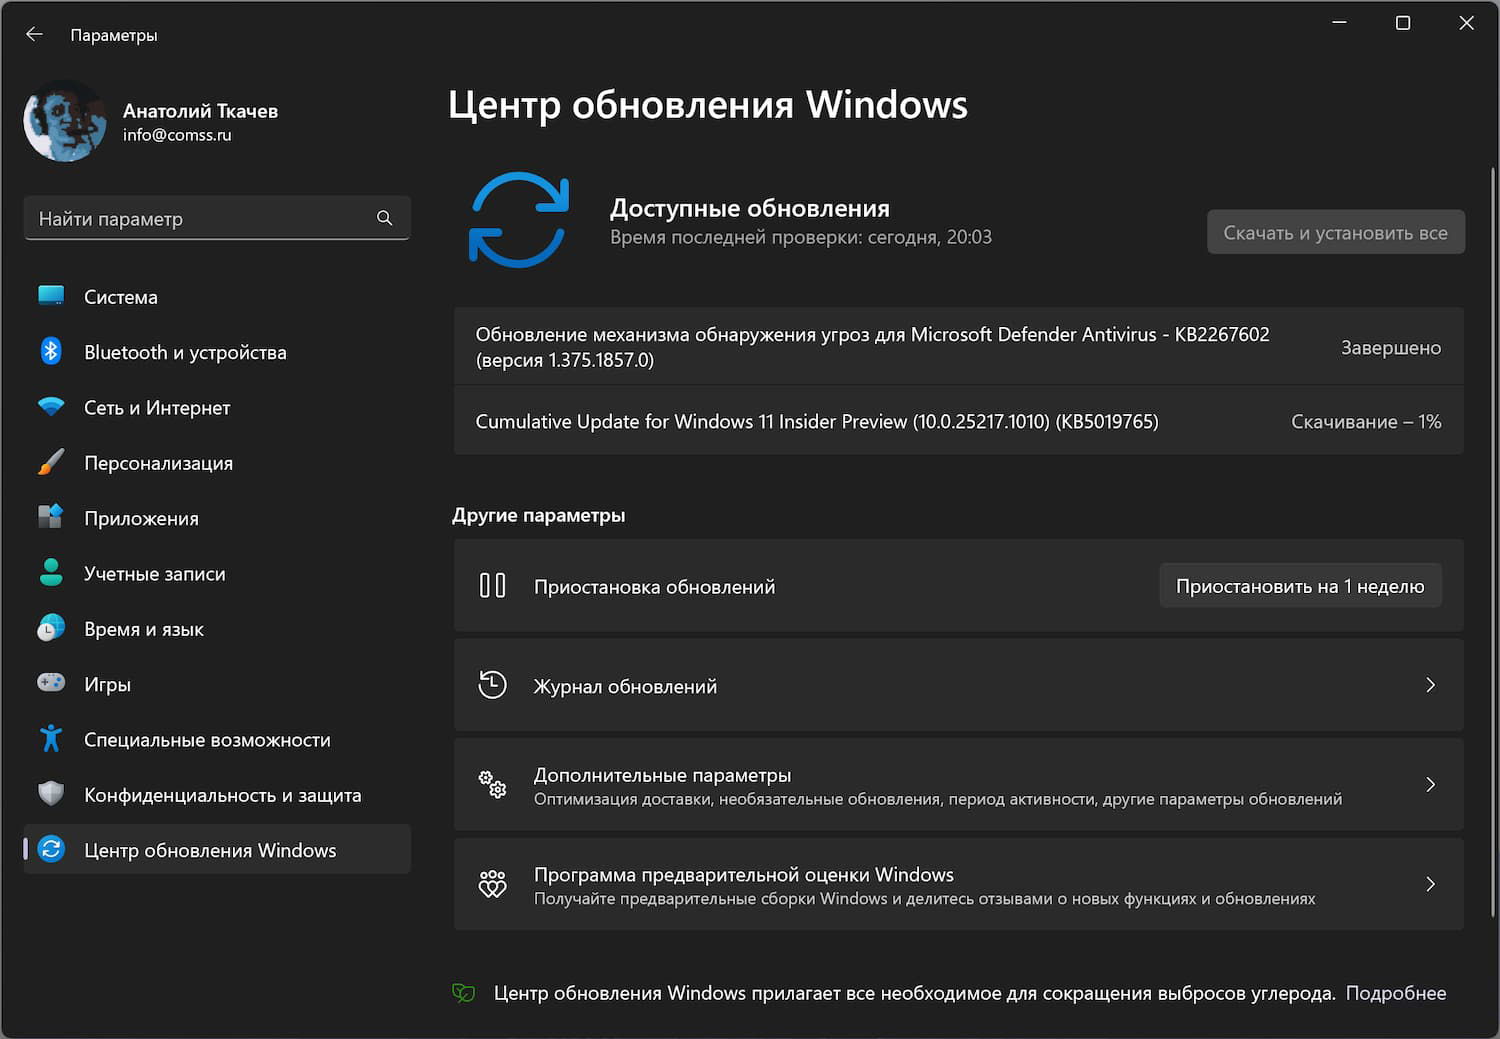Click the Accessibility figure icon
1500x1039 pixels.
click(51, 739)
